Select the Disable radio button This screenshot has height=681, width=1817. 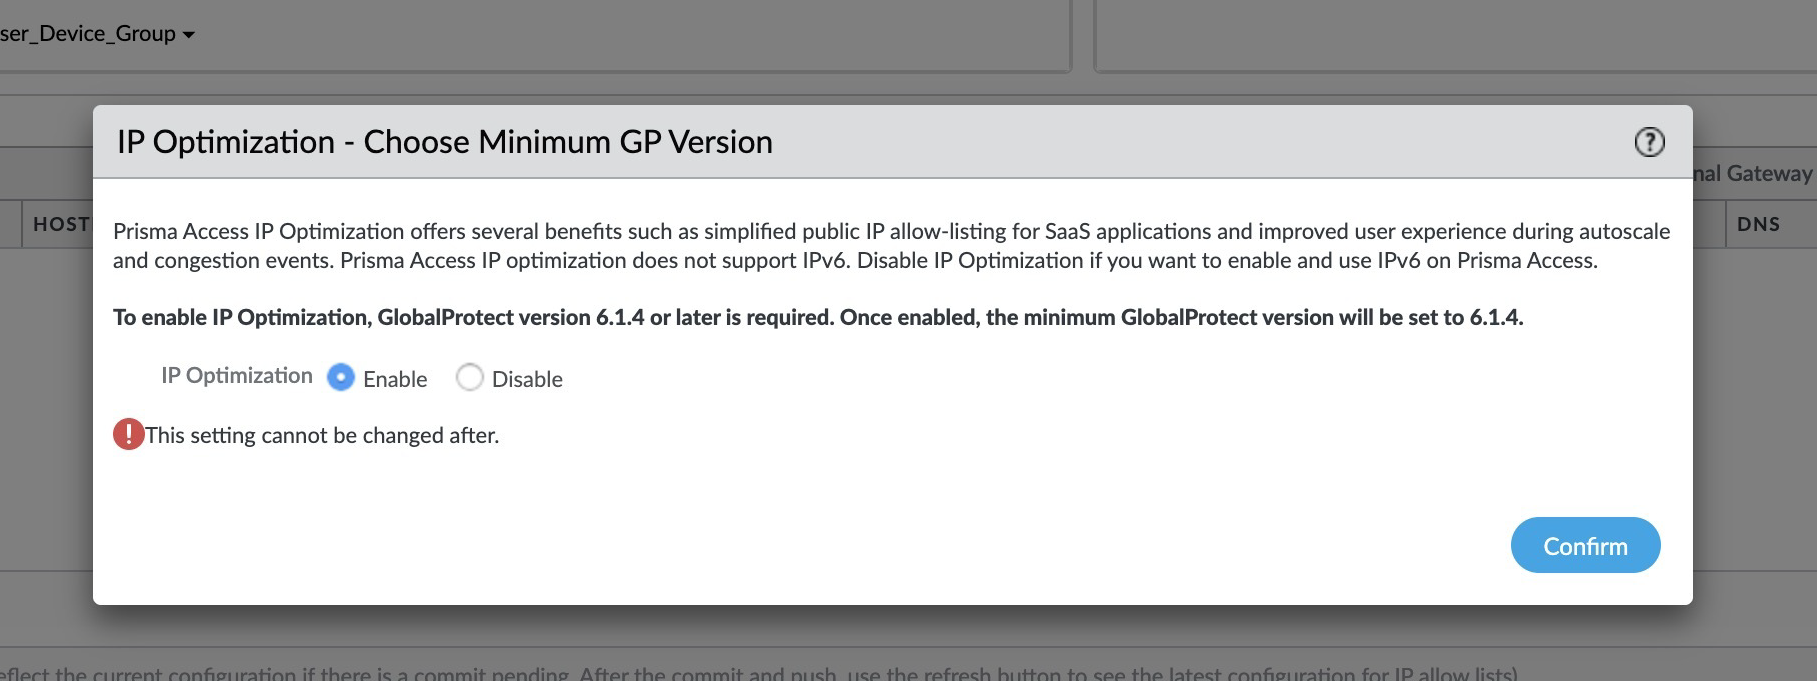(x=470, y=377)
